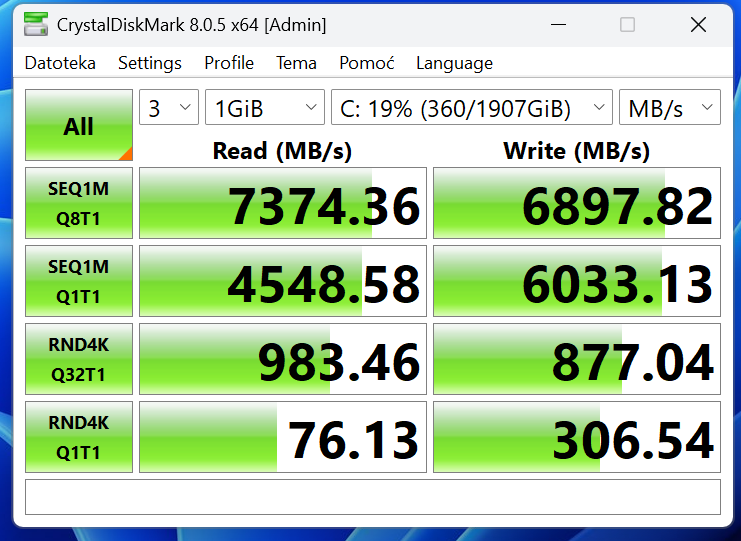Screen dimensions: 741x541
Task: Run the SEQ1M Q8T1 test
Action: coord(78,203)
